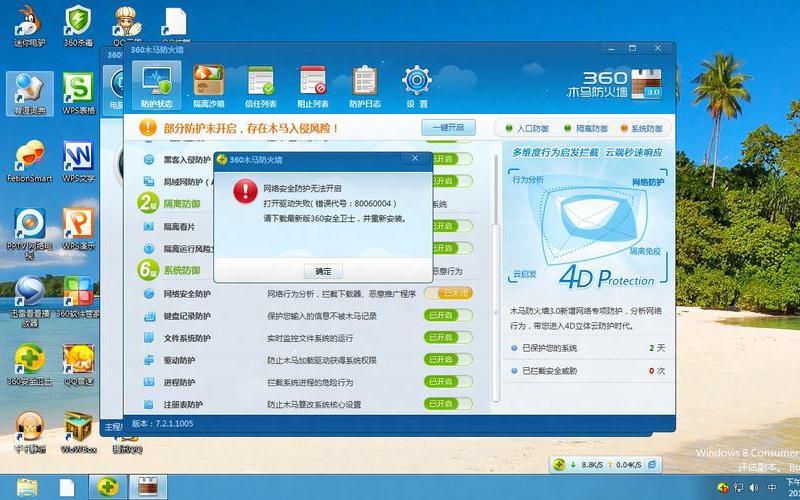The height and width of the screenshot is (500, 800).
Task: Click the 6层 系统防御 section header
Action: 169,270
